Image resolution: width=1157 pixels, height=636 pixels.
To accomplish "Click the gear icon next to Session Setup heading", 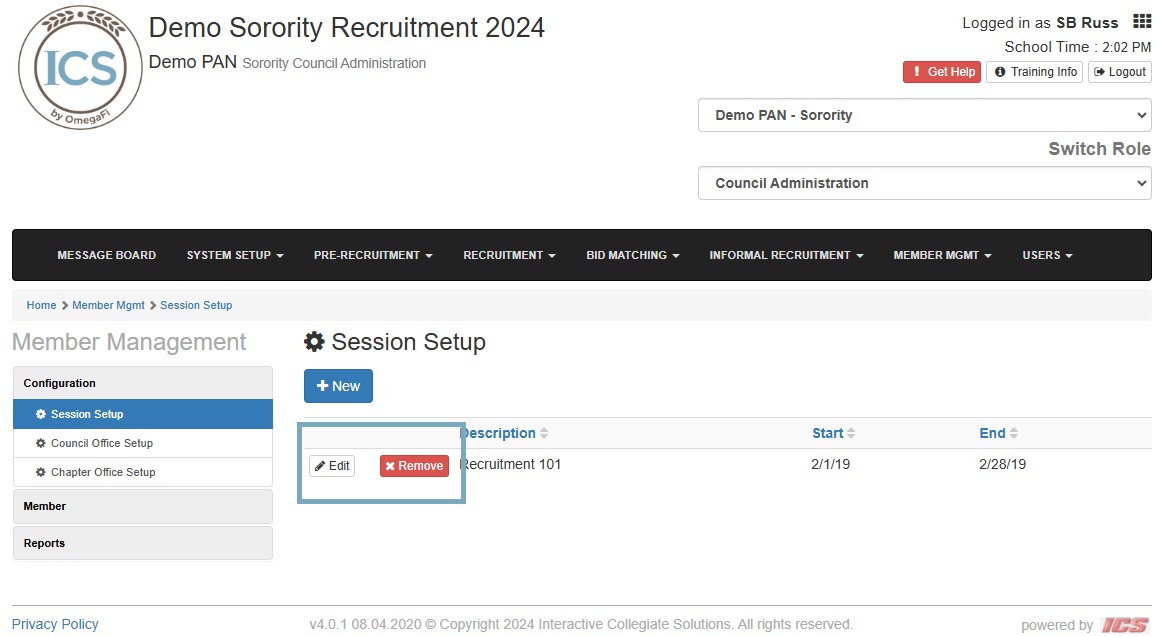I will pyautogui.click(x=314, y=341).
